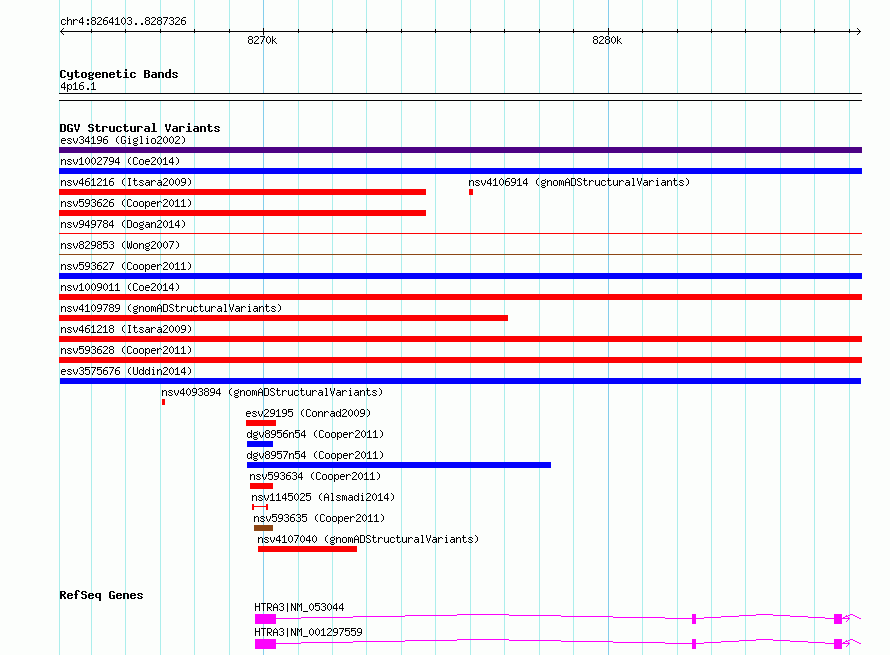The height and width of the screenshot is (655, 890).
Task: Click the 4p16.1 cytoband label
Action: pyautogui.click(x=78, y=86)
